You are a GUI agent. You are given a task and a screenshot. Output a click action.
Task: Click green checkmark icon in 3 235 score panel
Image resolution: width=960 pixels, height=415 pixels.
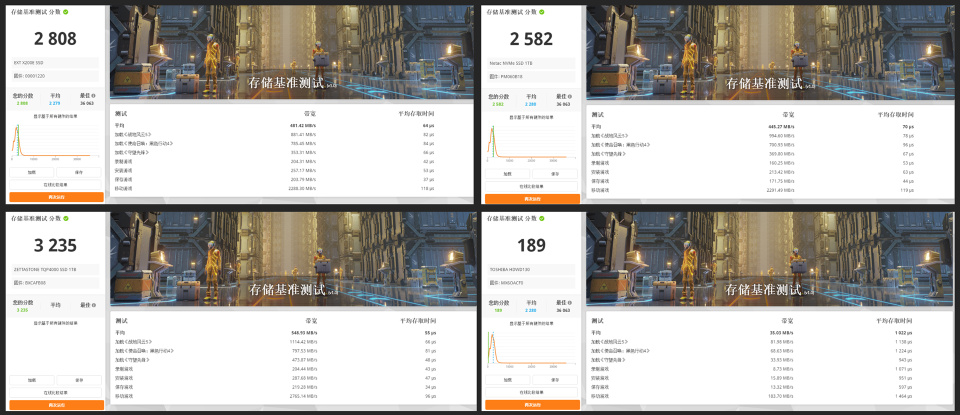(x=66, y=217)
